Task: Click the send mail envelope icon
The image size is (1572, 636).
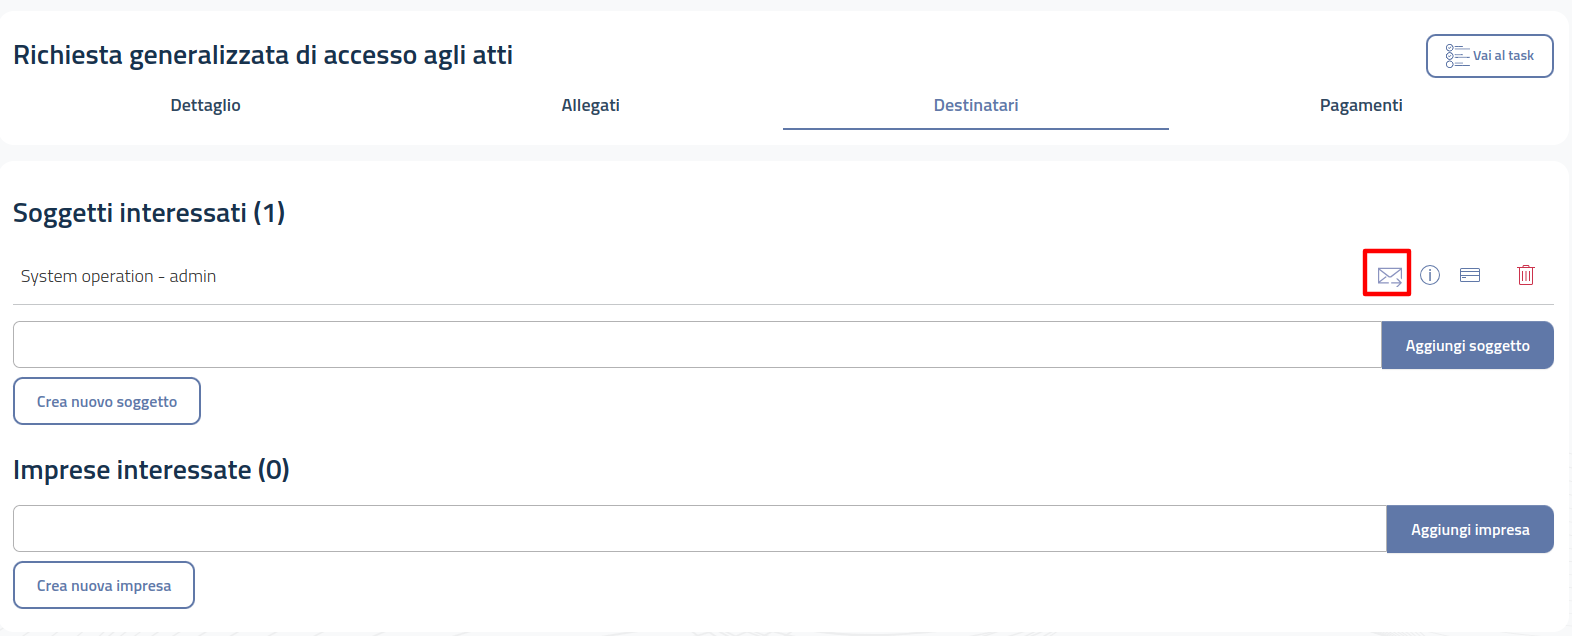Action: (x=1389, y=275)
